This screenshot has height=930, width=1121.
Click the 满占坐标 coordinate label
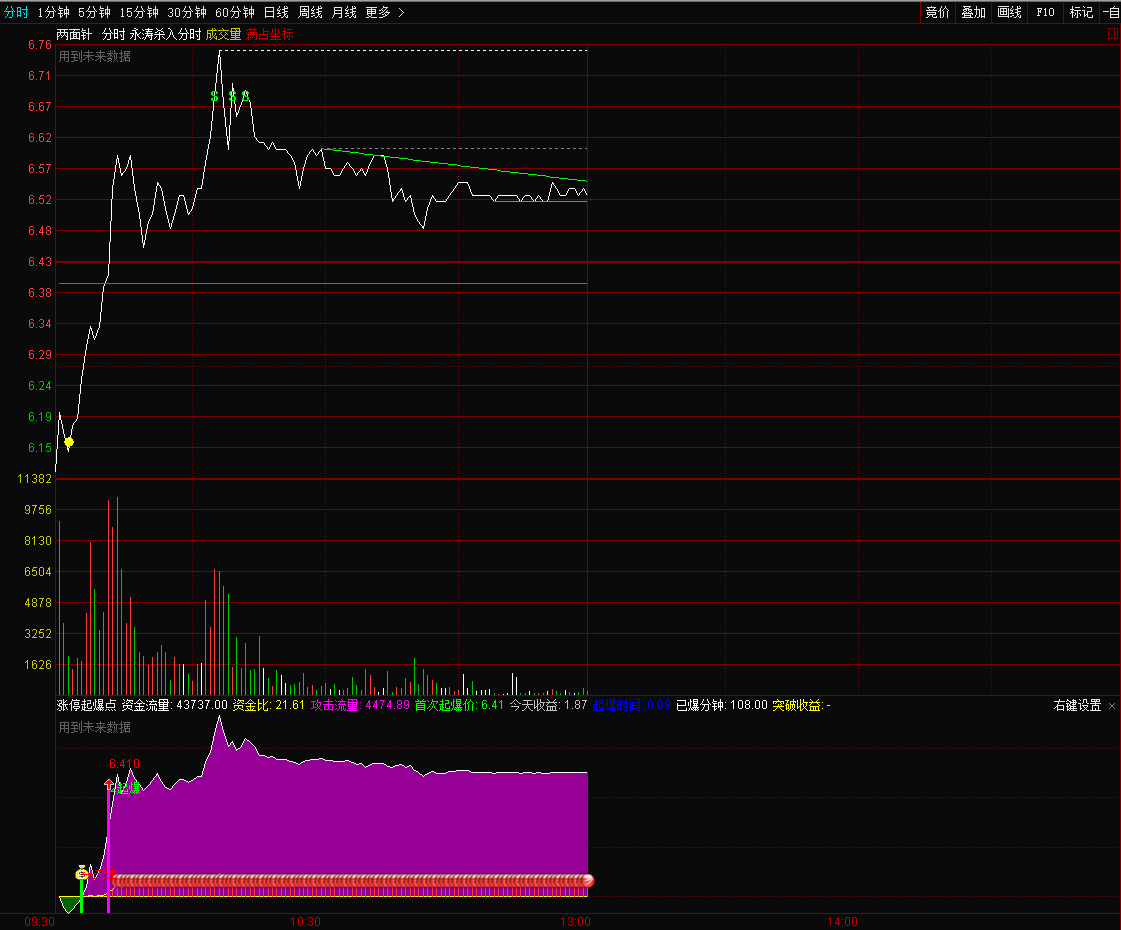coord(270,34)
